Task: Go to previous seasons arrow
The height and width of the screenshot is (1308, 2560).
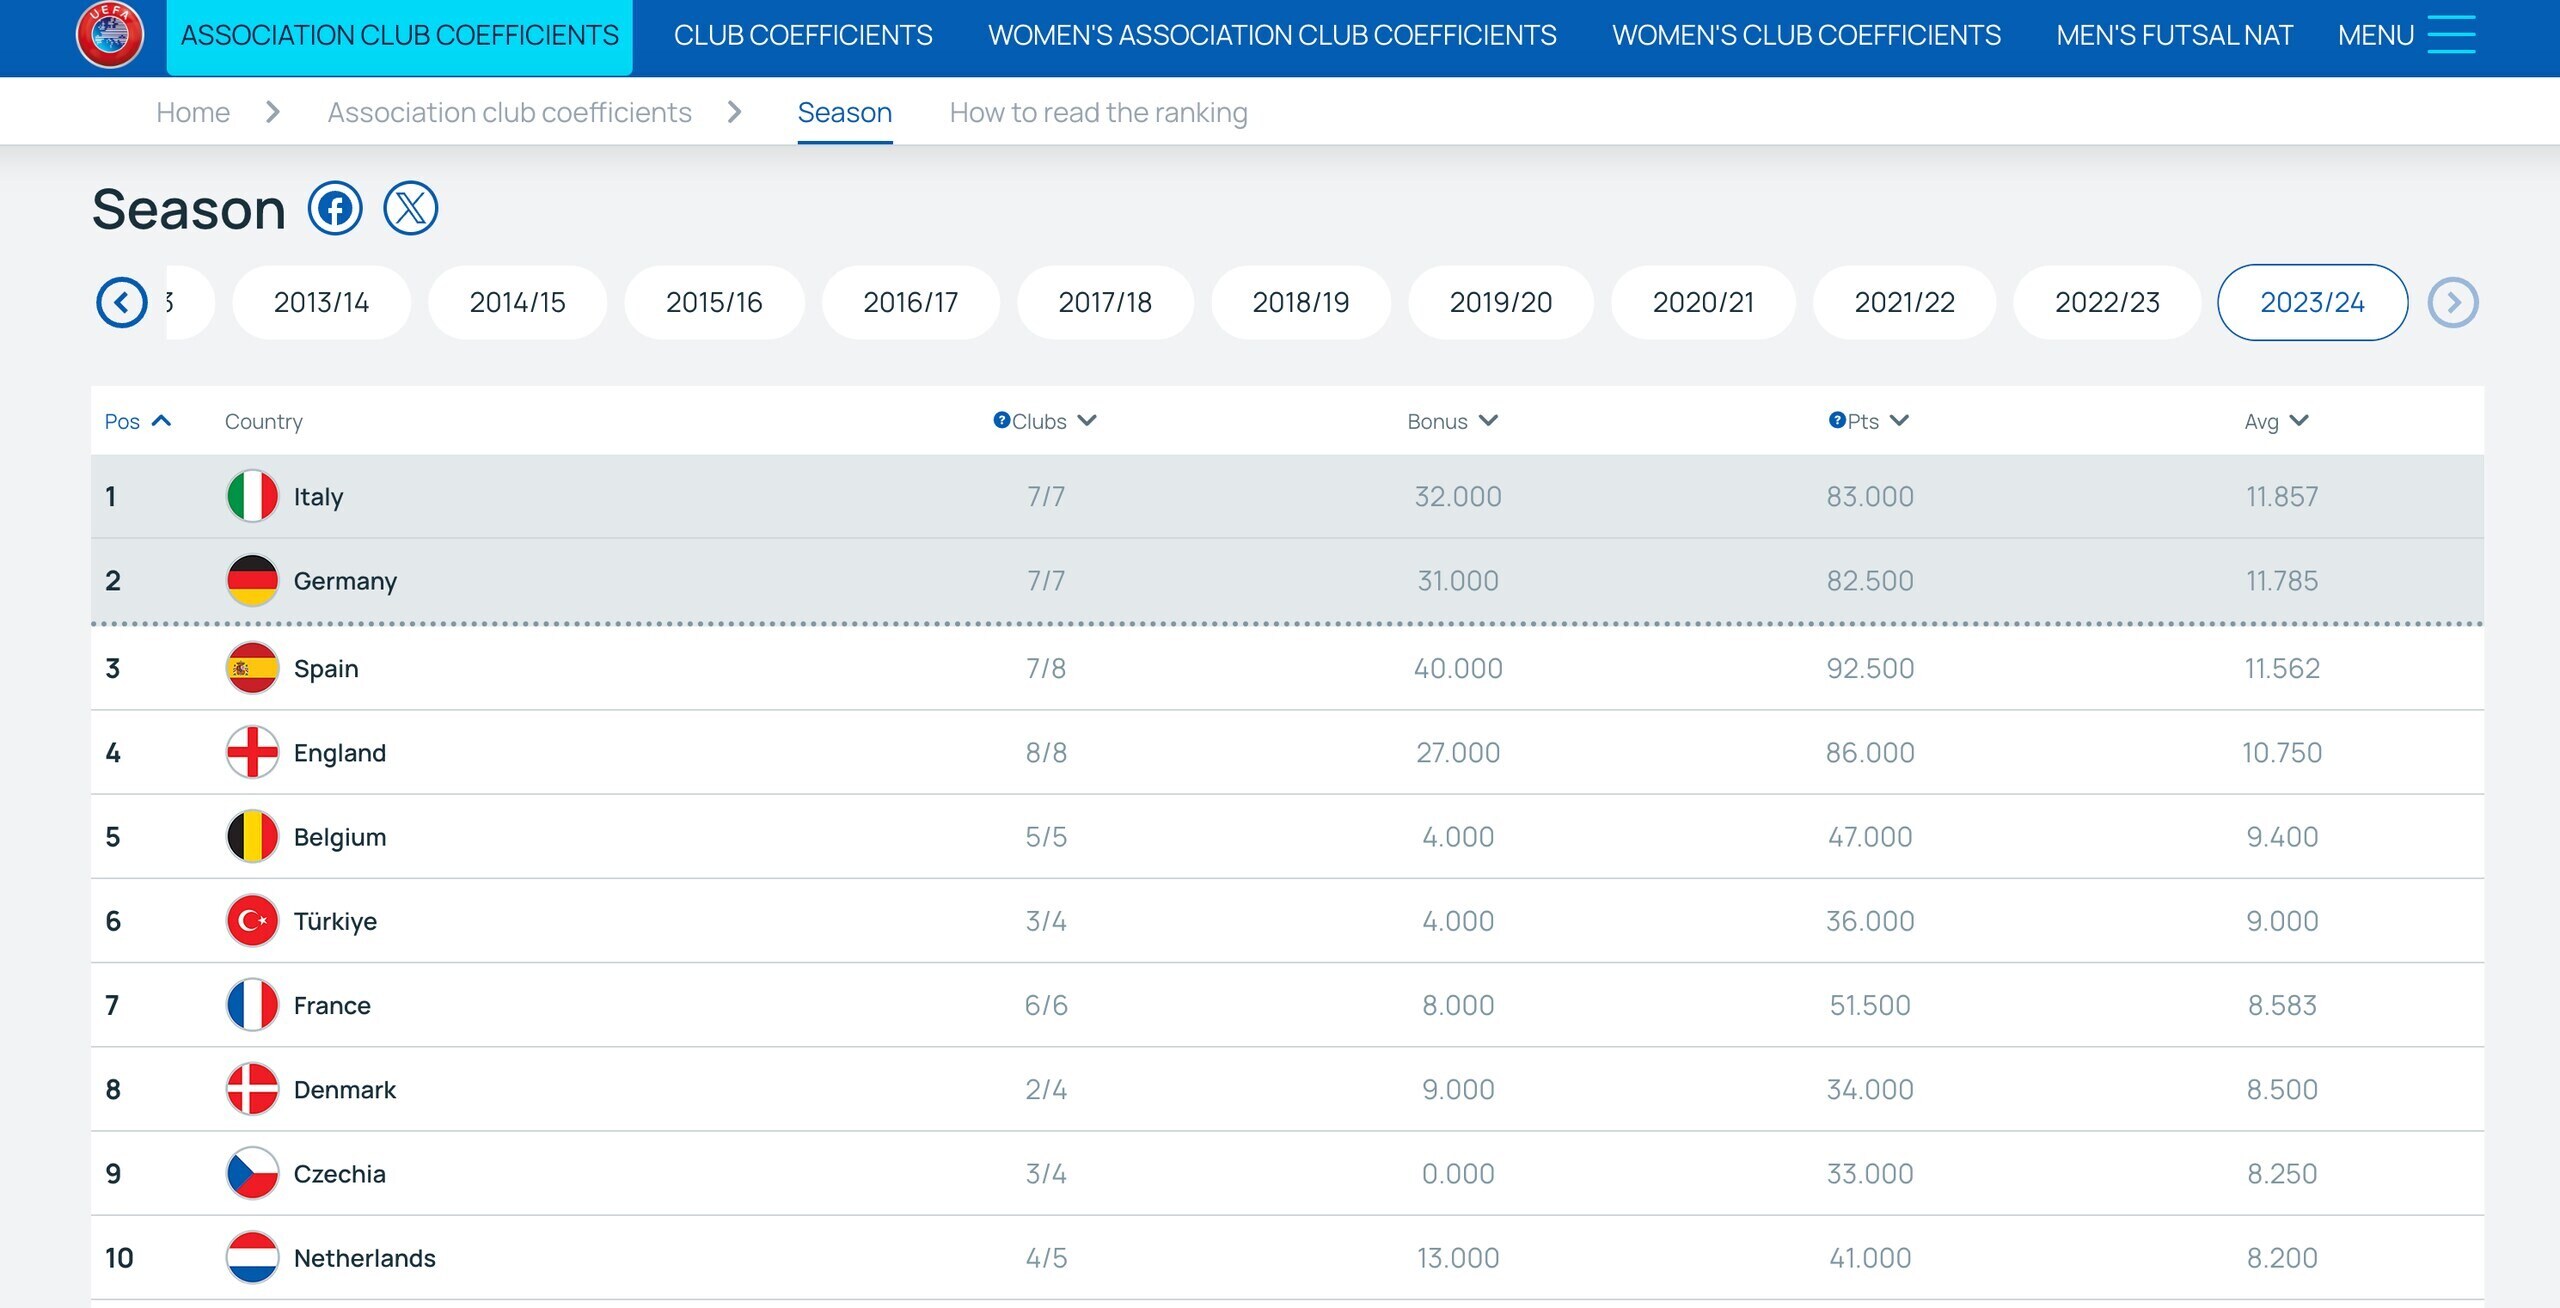Action: click(122, 302)
